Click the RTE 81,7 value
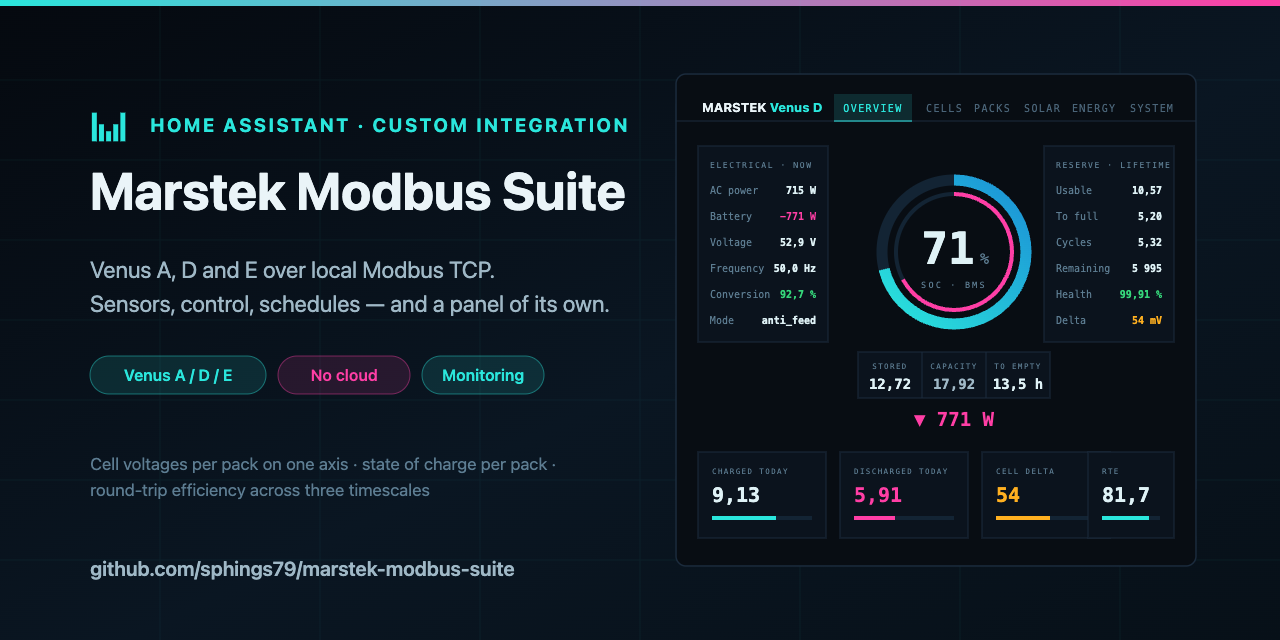 click(1126, 494)
